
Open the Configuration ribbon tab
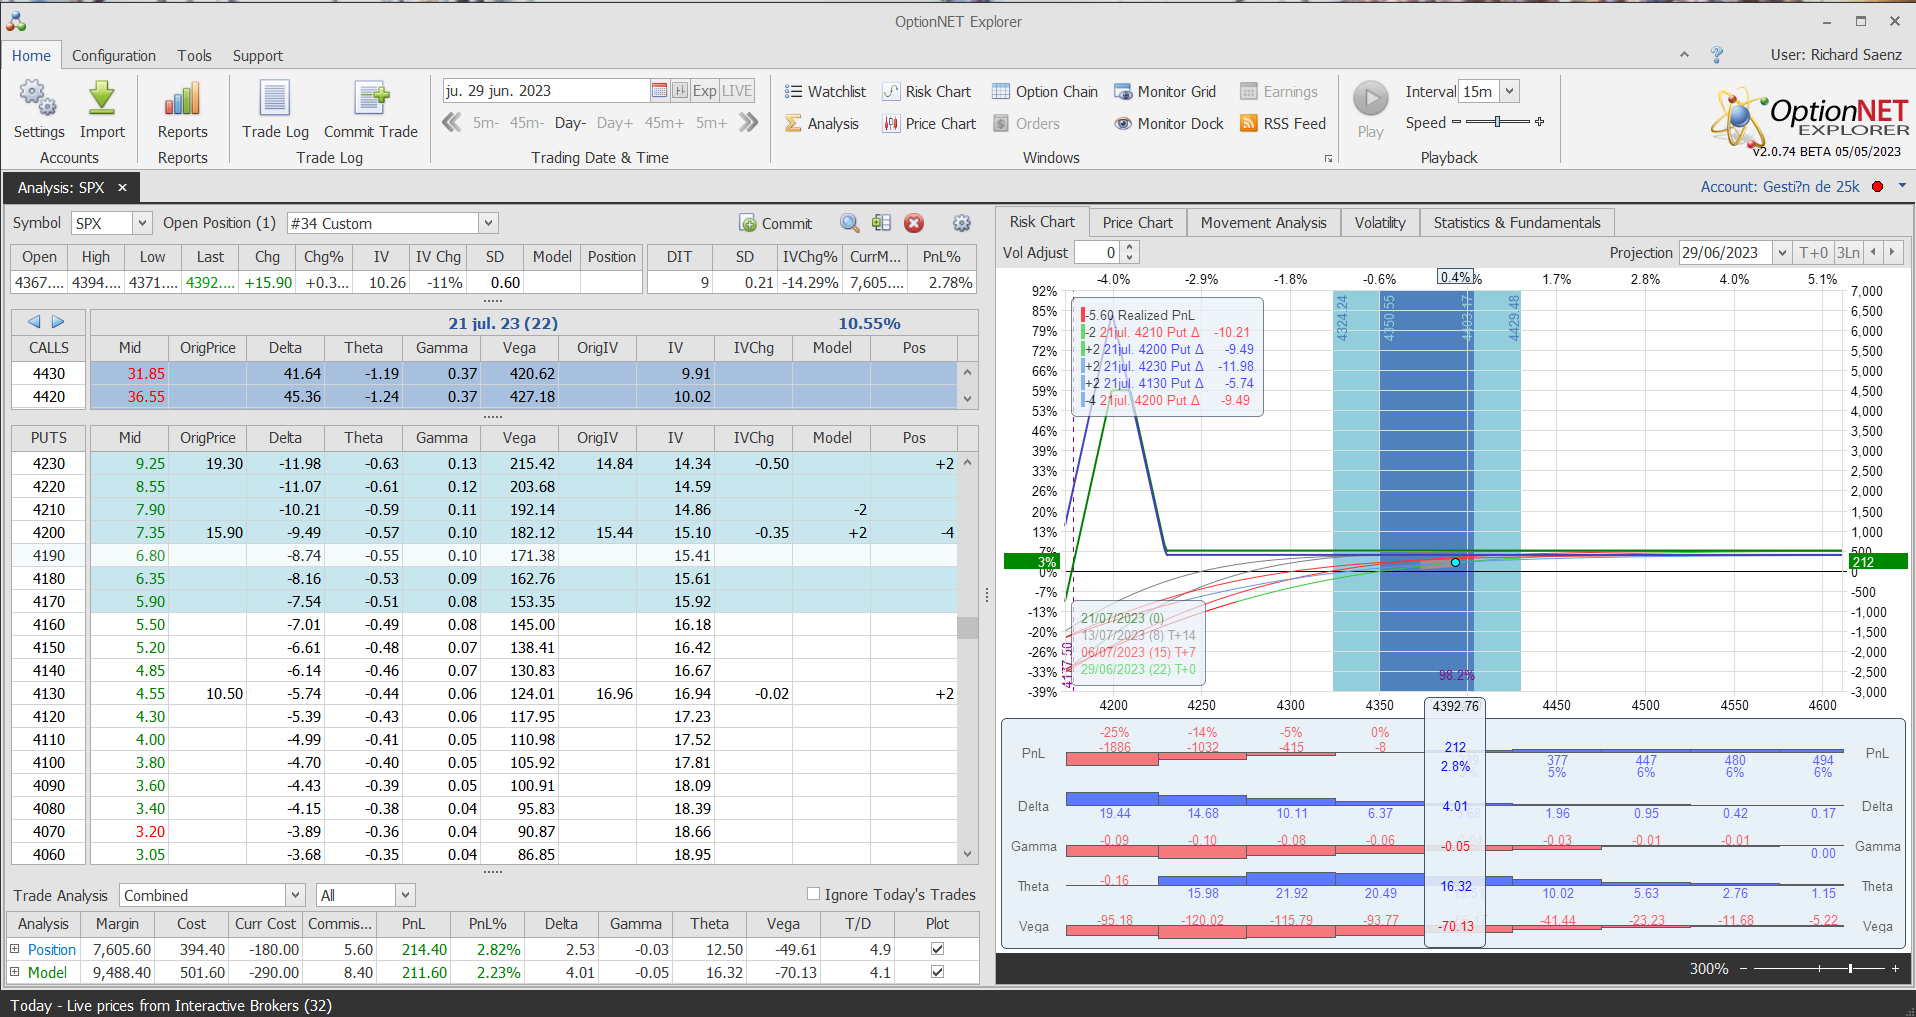click(113, 56)
